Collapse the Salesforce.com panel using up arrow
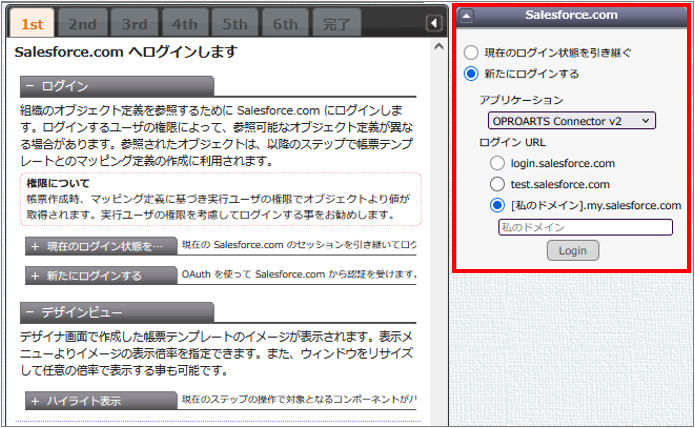The height and width of the screenshot is (428, 695). tap(466, 16)
